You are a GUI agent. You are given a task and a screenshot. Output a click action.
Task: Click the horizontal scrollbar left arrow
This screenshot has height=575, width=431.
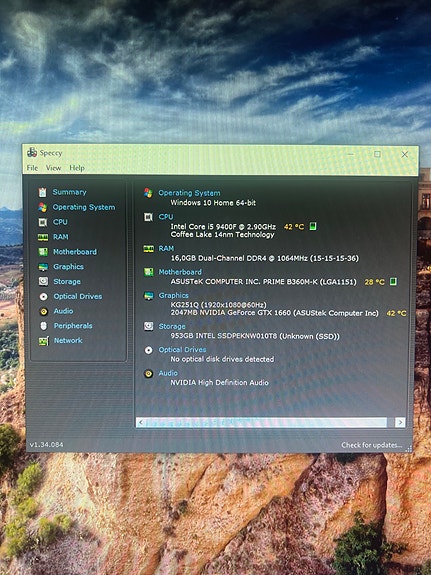[x=141, y=422]
